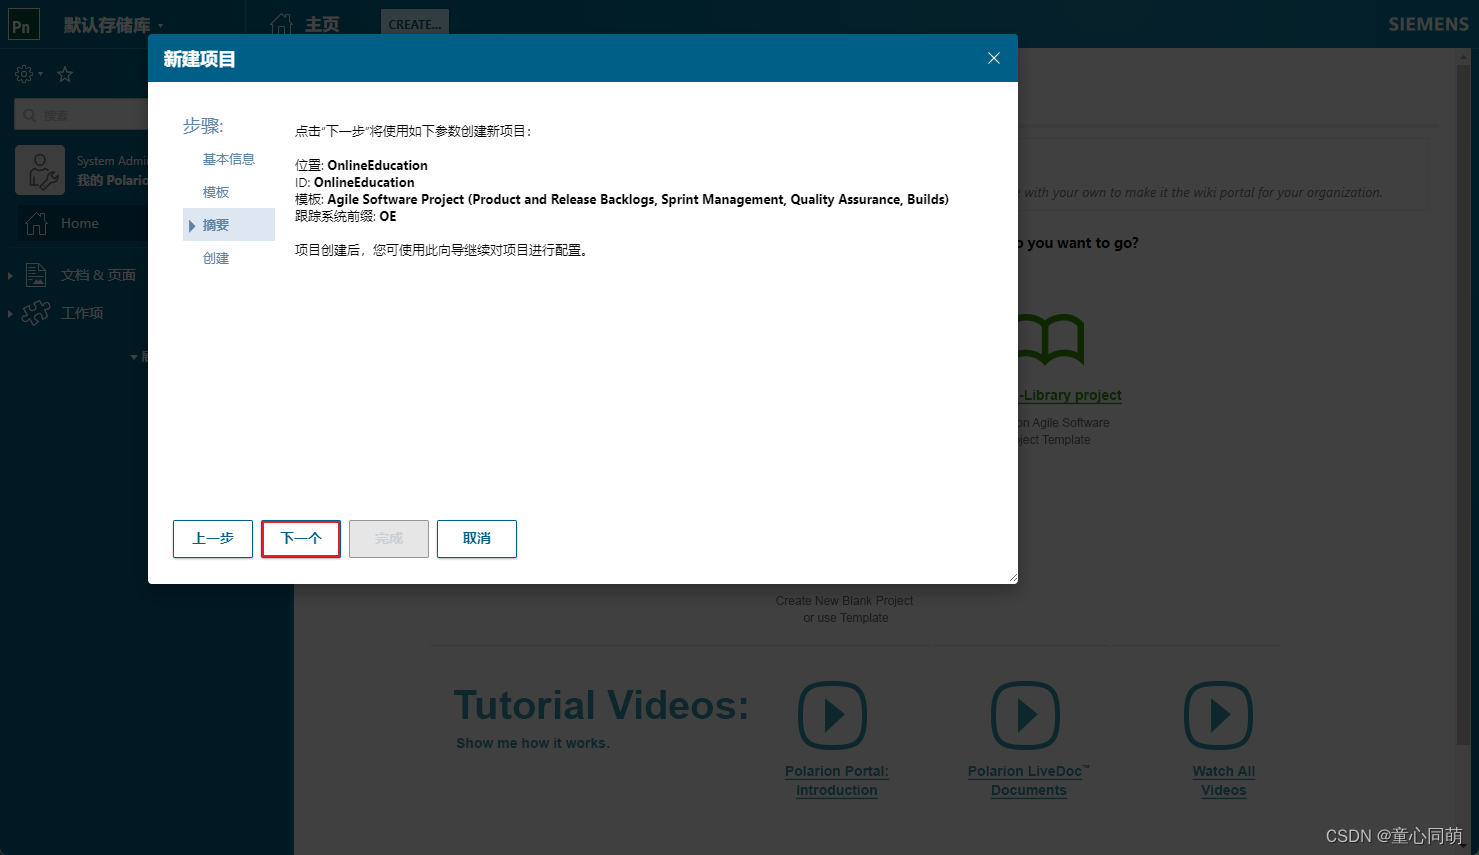
Task: Click the 取消 button
Action: point(477,539)
